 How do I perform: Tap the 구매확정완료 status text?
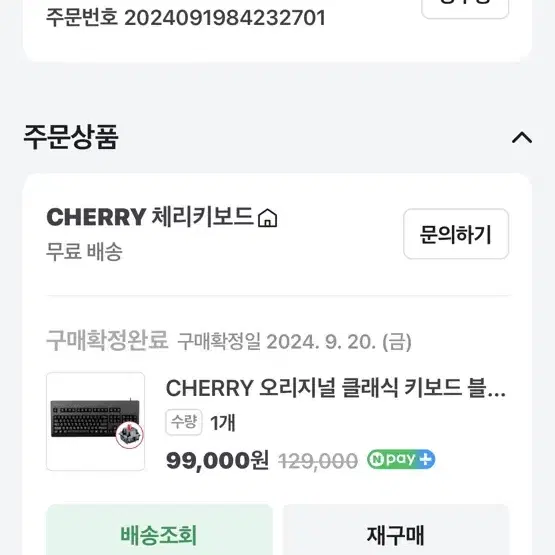pyautogui.click(x=107, y=340)
